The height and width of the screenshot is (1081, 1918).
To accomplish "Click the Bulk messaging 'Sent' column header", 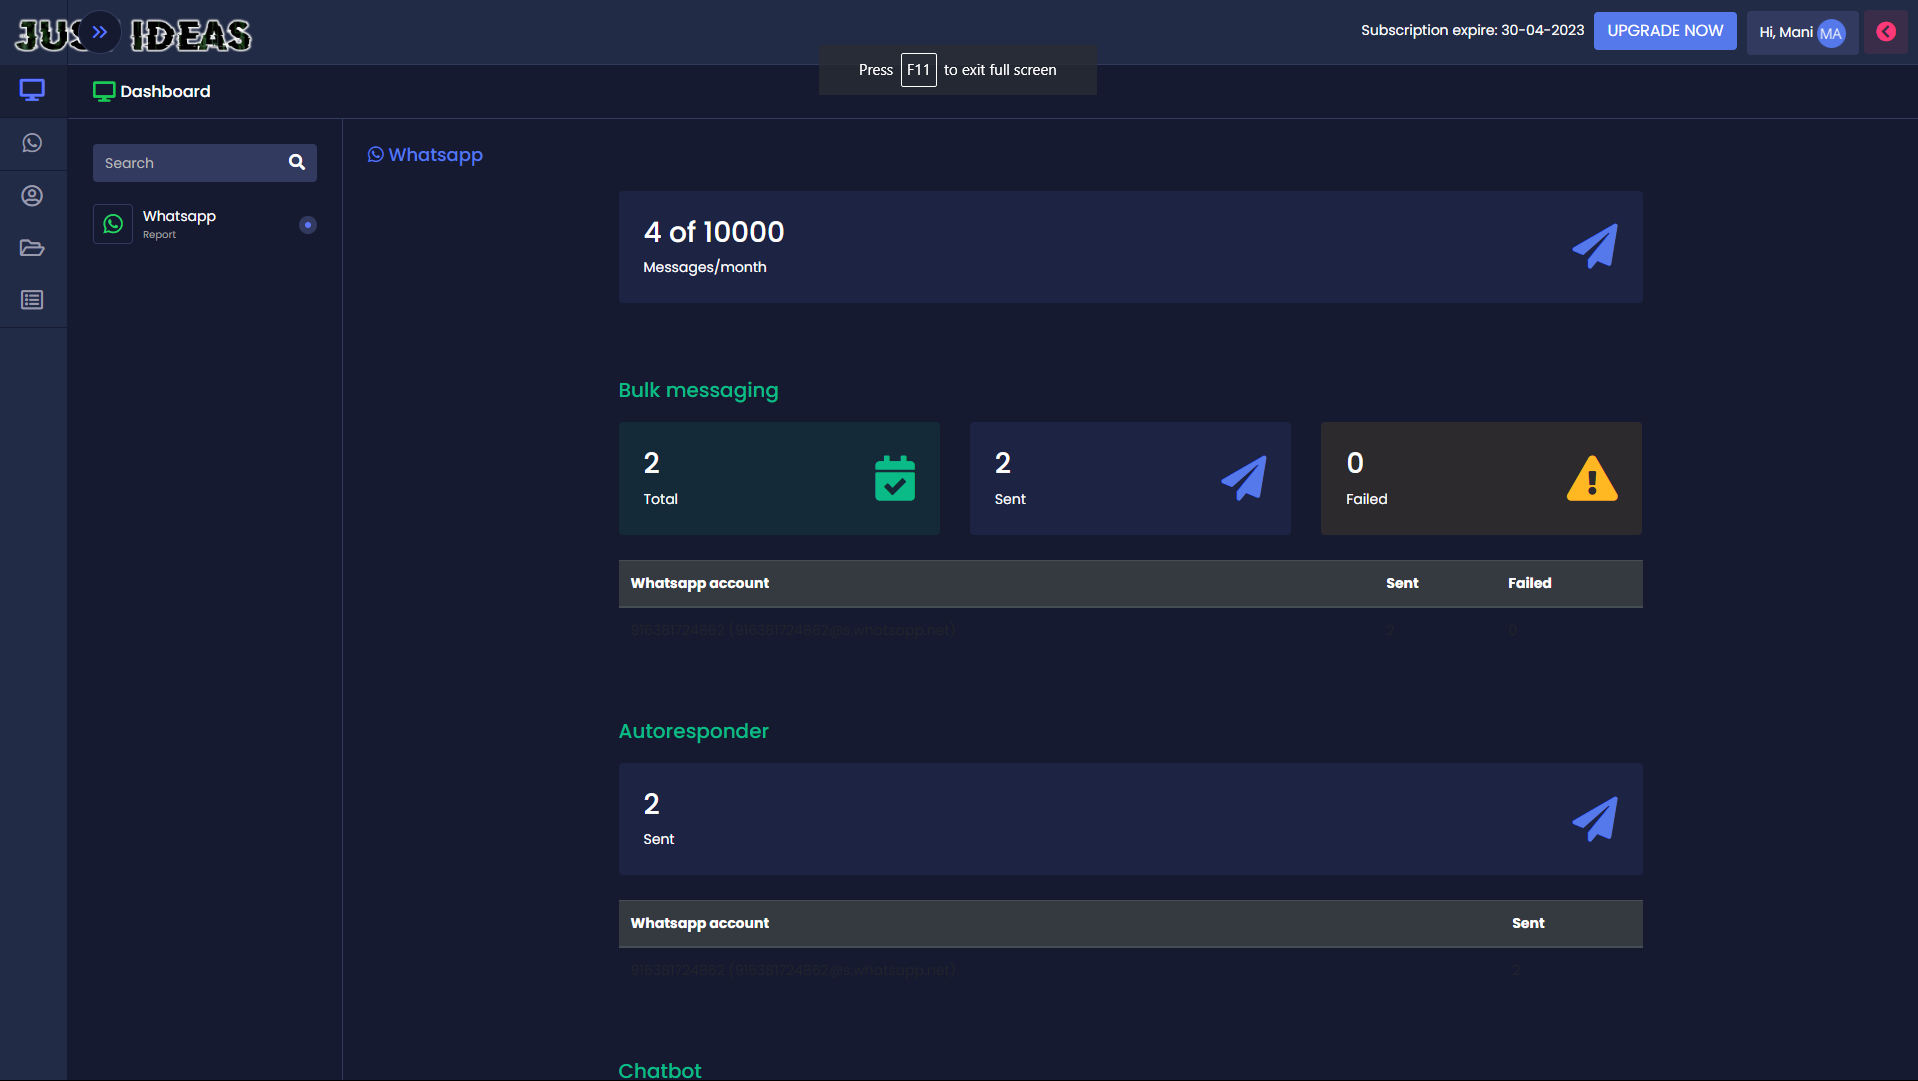I will [x=1402, y=583].
